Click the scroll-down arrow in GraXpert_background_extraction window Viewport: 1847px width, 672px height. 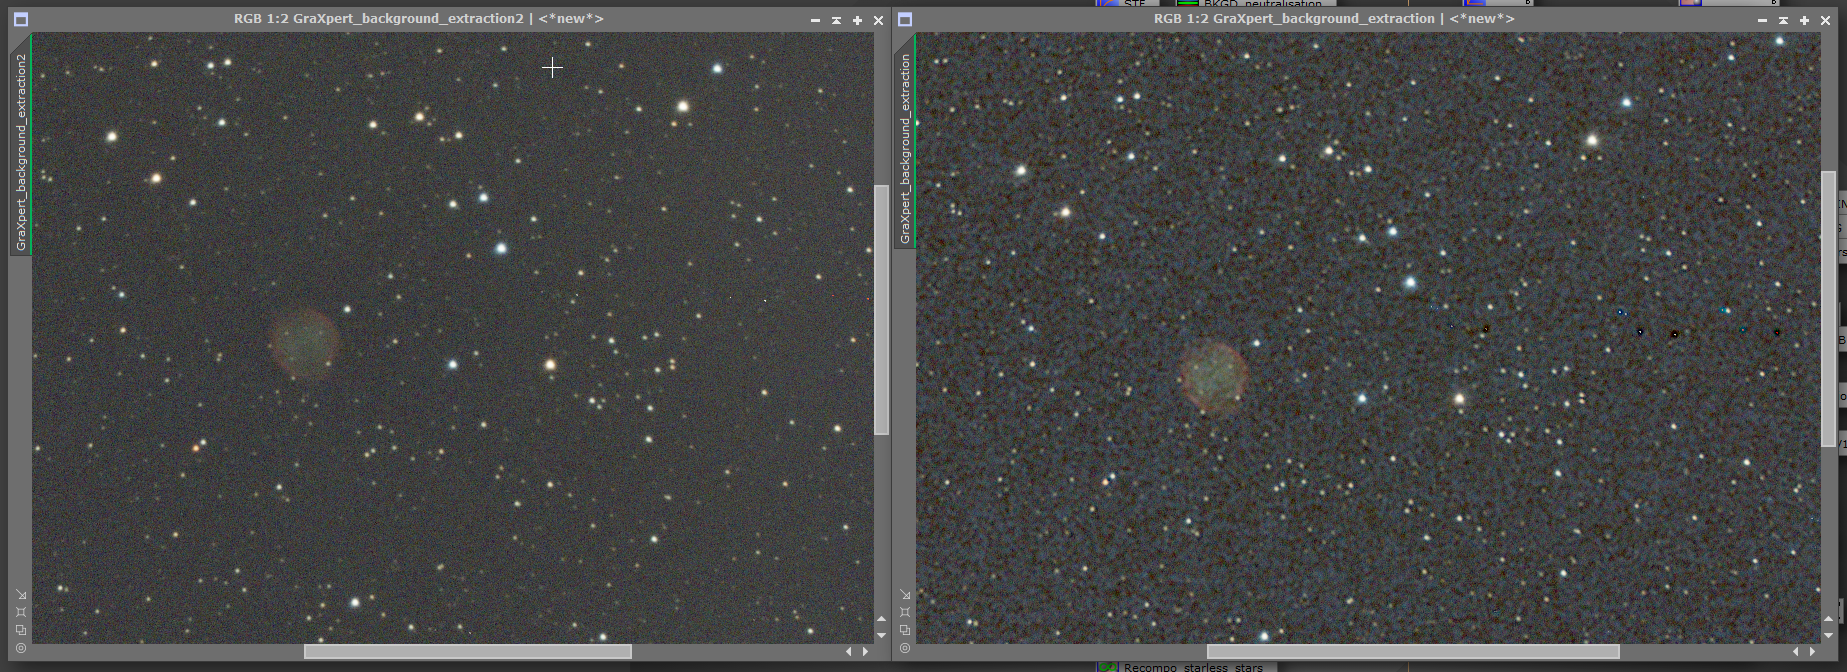[1828, 635]
